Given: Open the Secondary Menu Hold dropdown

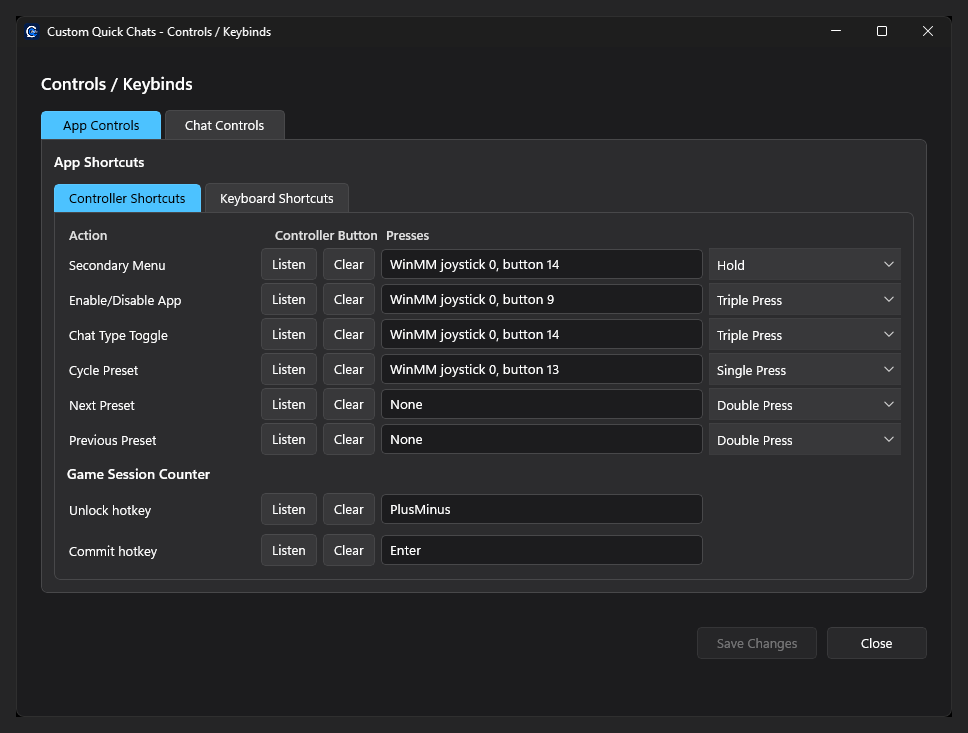Looking at the screenshot, I should (x=804, y=265).
